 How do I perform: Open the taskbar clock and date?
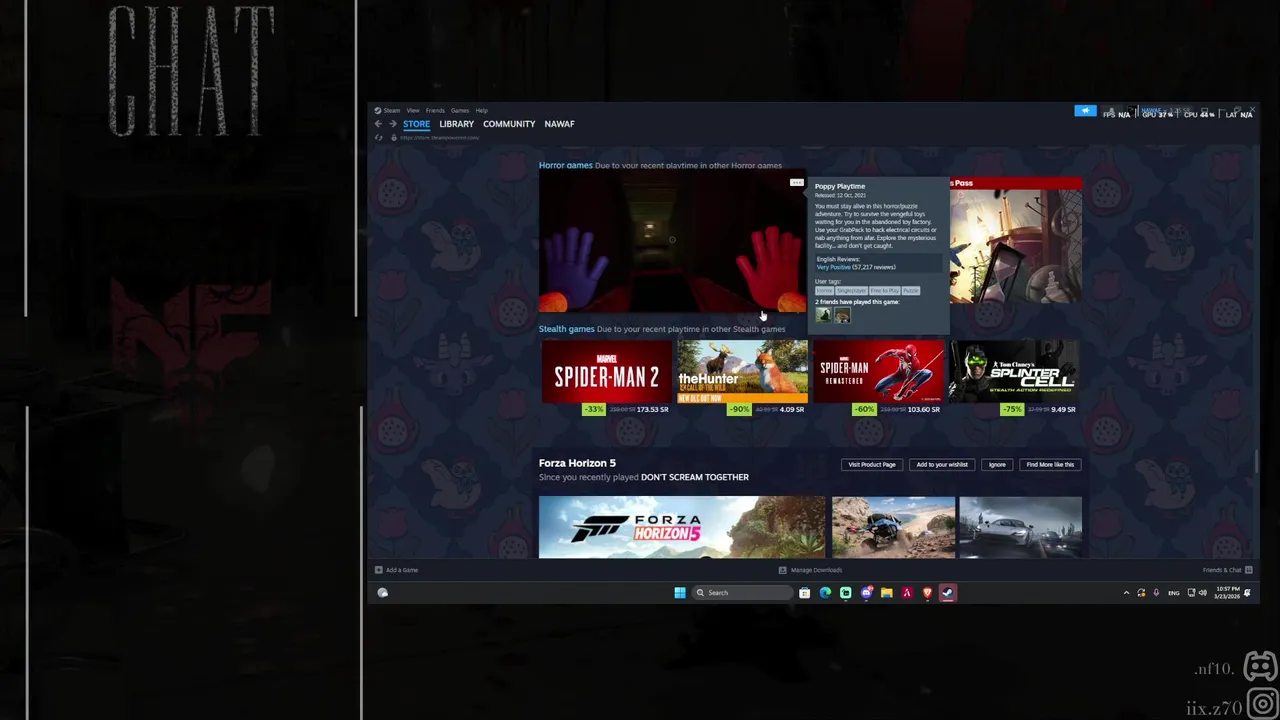[x=1227, y=593]
